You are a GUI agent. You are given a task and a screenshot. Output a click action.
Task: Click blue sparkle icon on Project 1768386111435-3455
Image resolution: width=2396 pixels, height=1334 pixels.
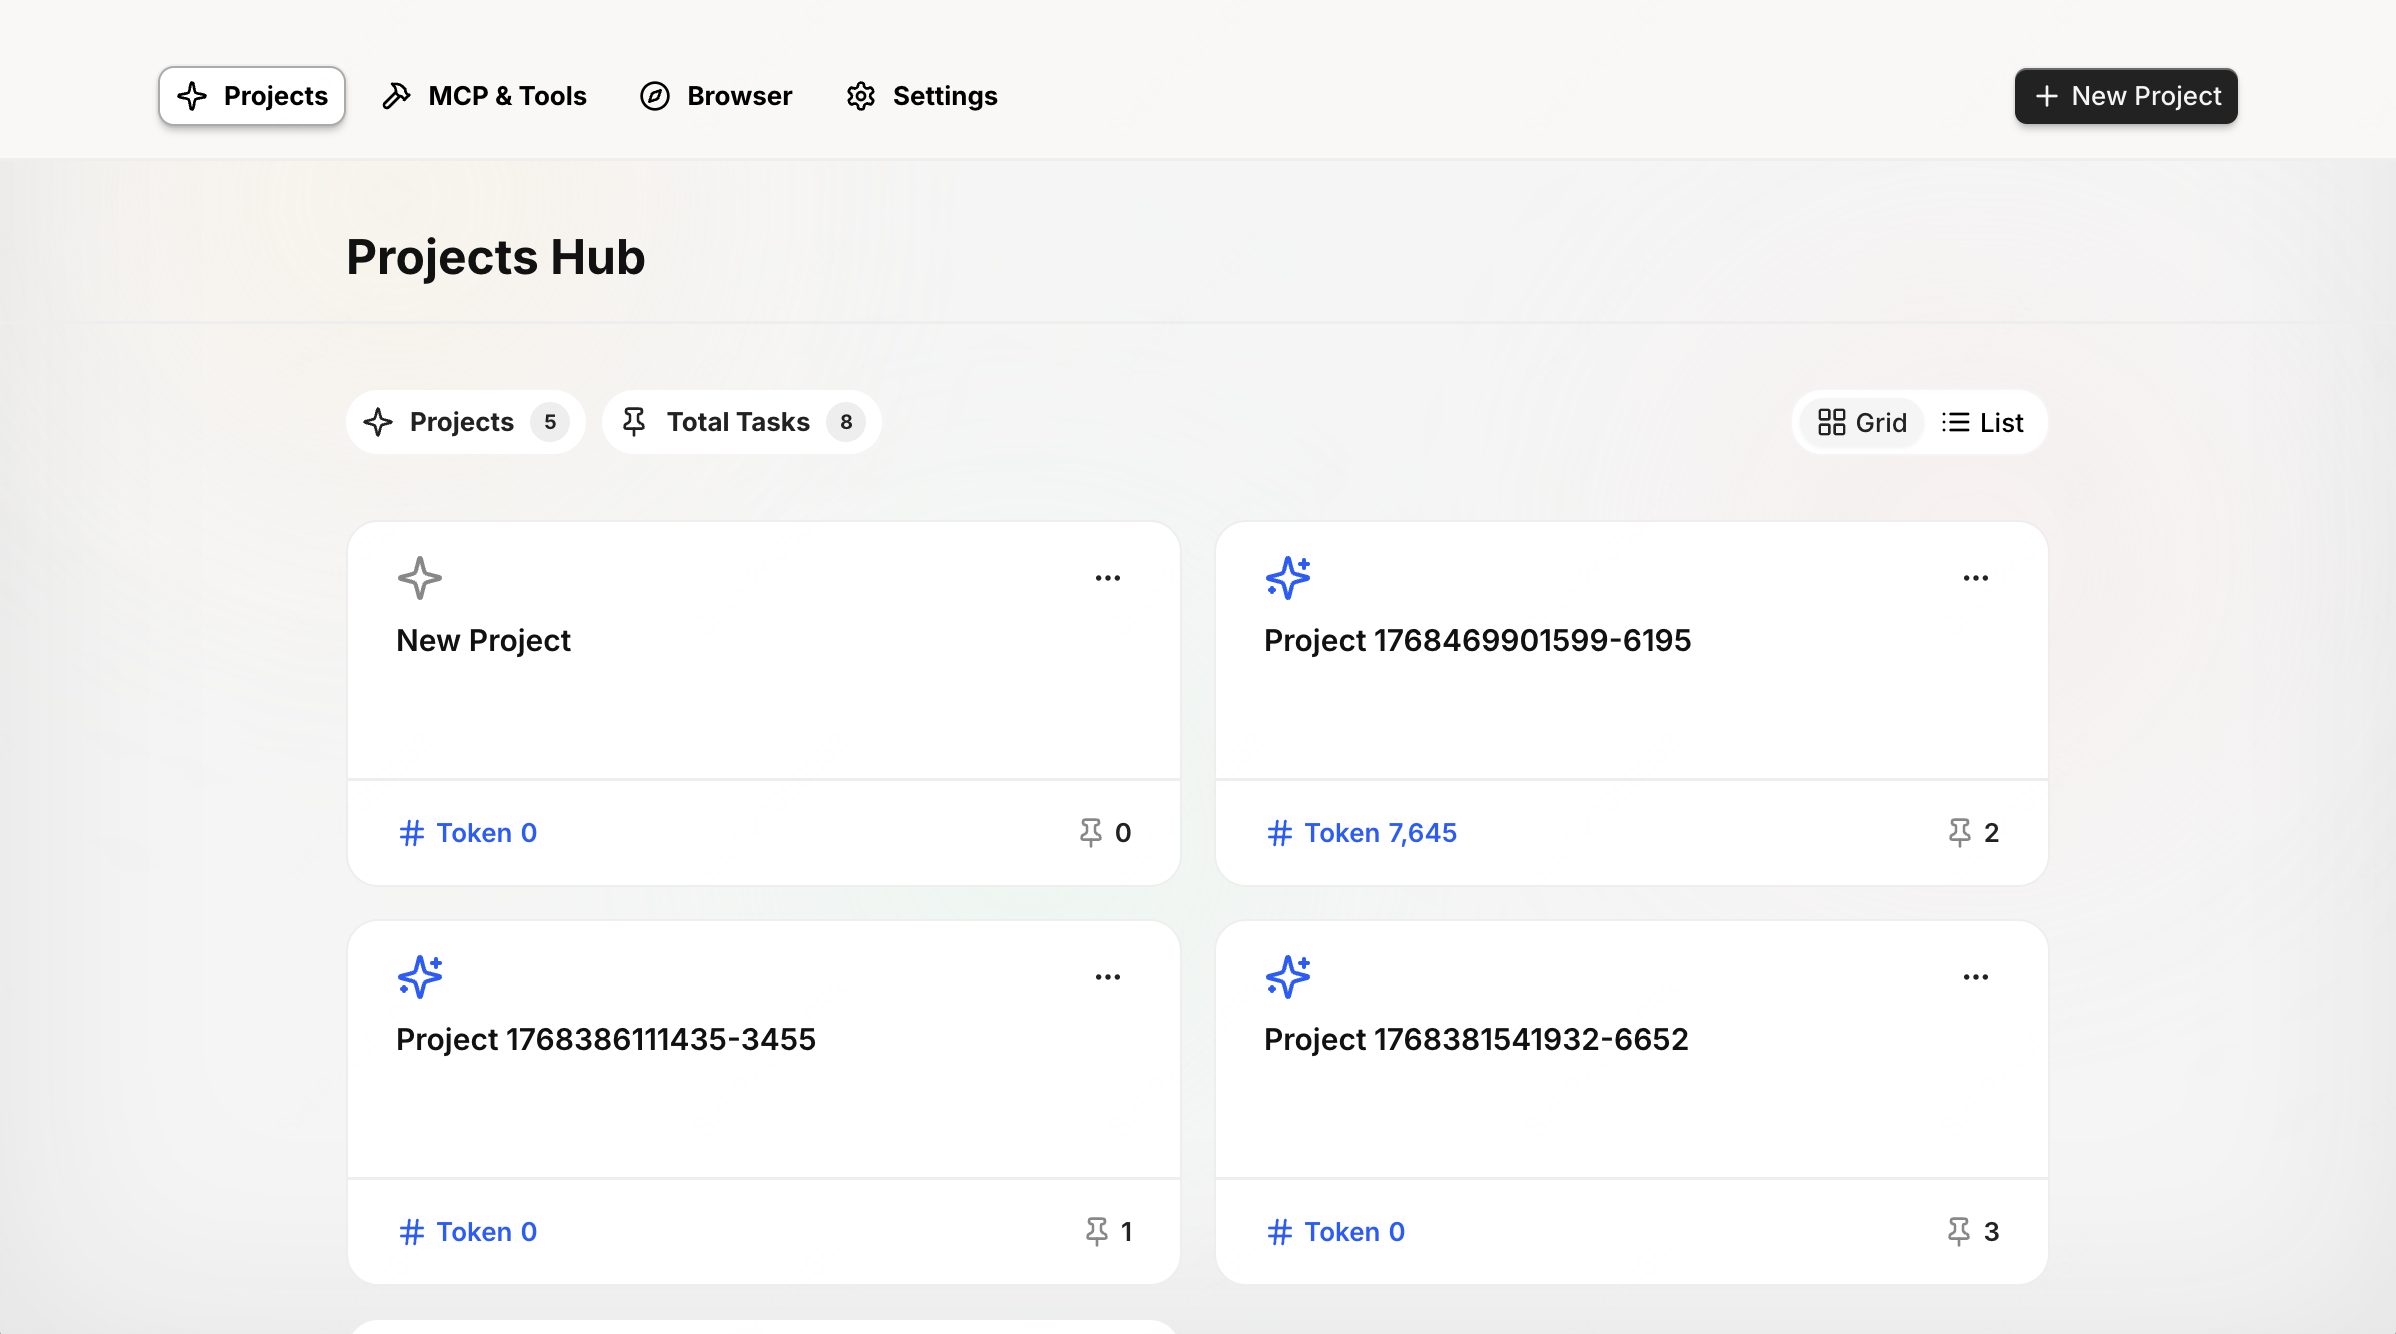point(419,977)
